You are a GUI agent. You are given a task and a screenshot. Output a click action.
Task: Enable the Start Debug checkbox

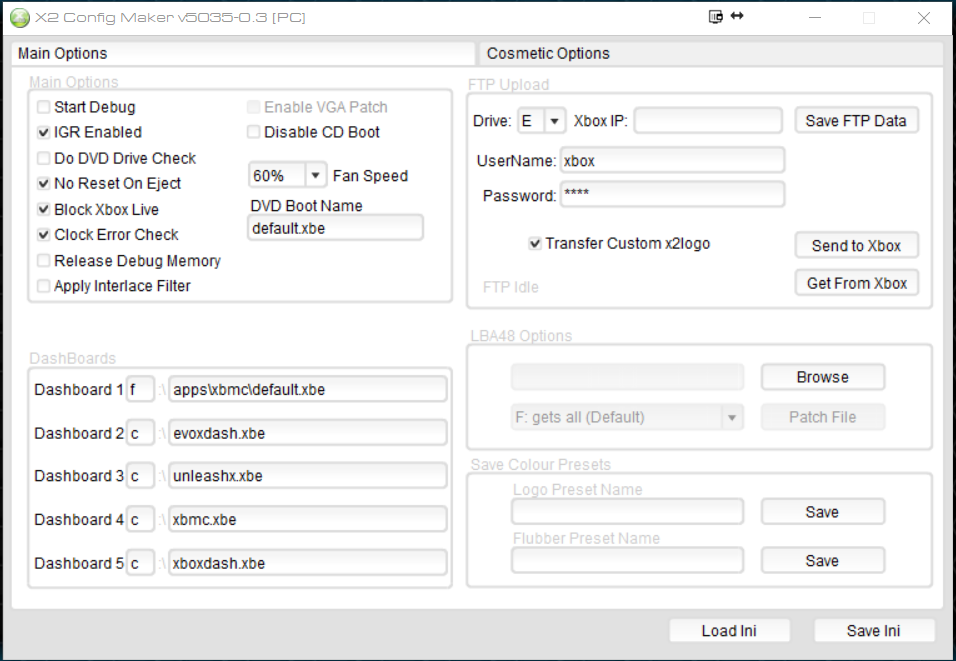click(43, 107)
